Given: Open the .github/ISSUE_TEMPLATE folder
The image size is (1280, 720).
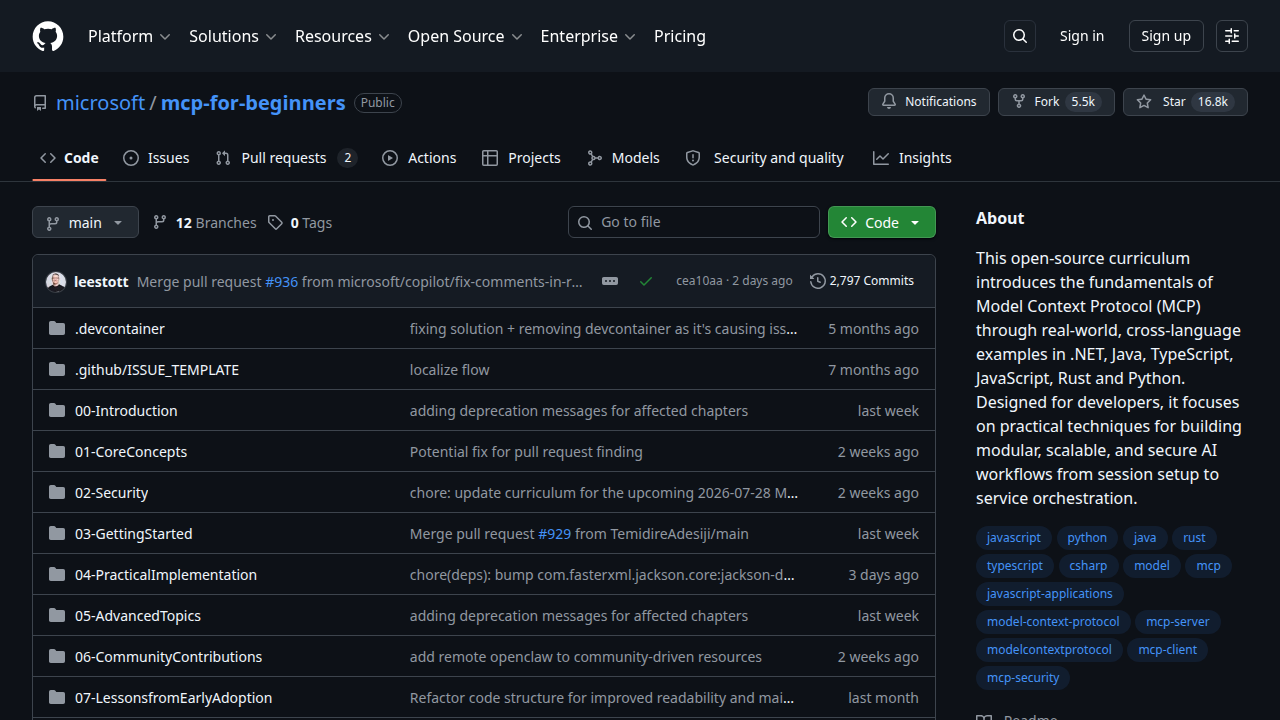Looking at the screenshot, I should click(157, 370).
